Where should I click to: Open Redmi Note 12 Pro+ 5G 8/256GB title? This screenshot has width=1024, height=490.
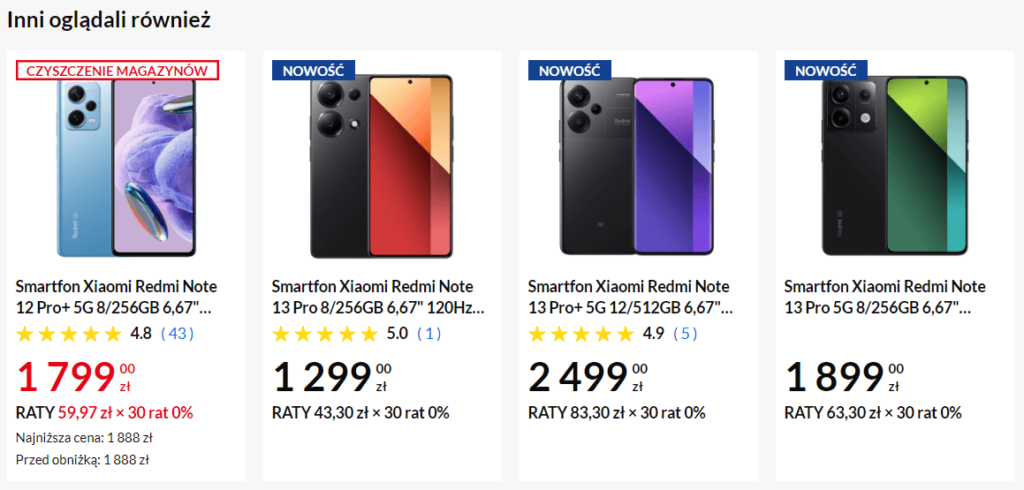(116, 296)
